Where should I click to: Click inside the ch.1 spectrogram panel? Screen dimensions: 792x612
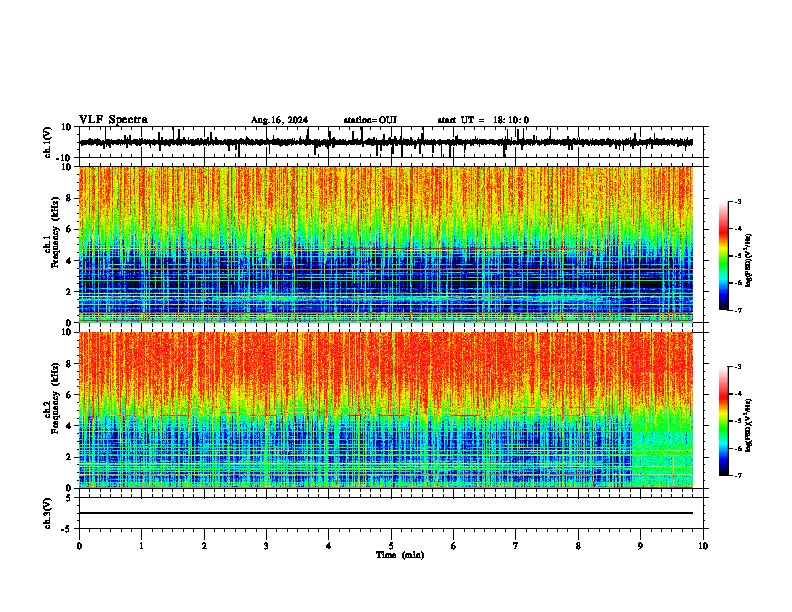[386, 244]
